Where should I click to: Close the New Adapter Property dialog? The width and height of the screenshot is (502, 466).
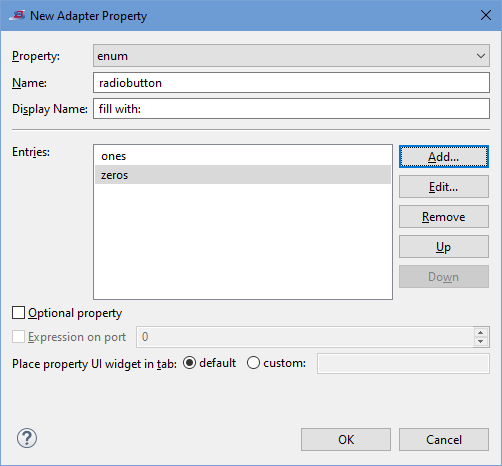(486, 15)
